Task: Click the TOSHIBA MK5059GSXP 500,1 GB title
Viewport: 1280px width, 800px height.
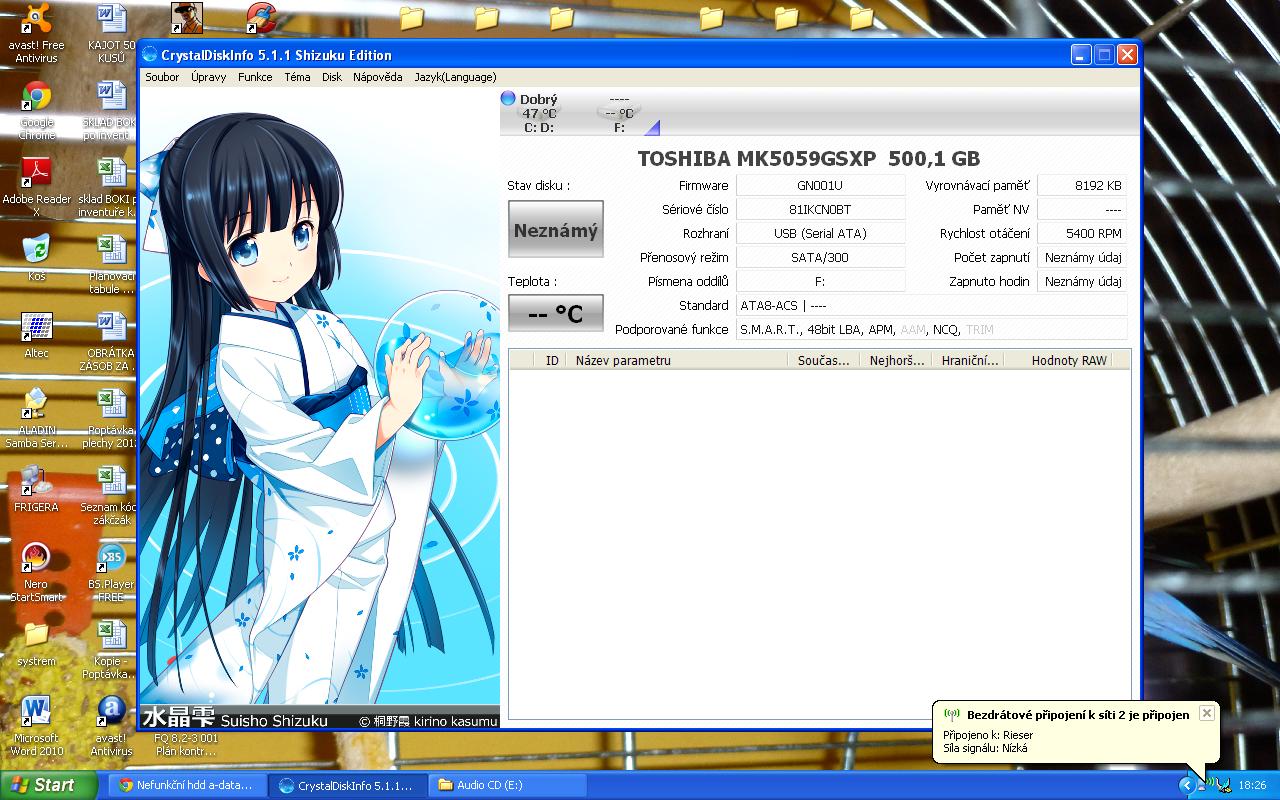Action: [x=809, y=158]
